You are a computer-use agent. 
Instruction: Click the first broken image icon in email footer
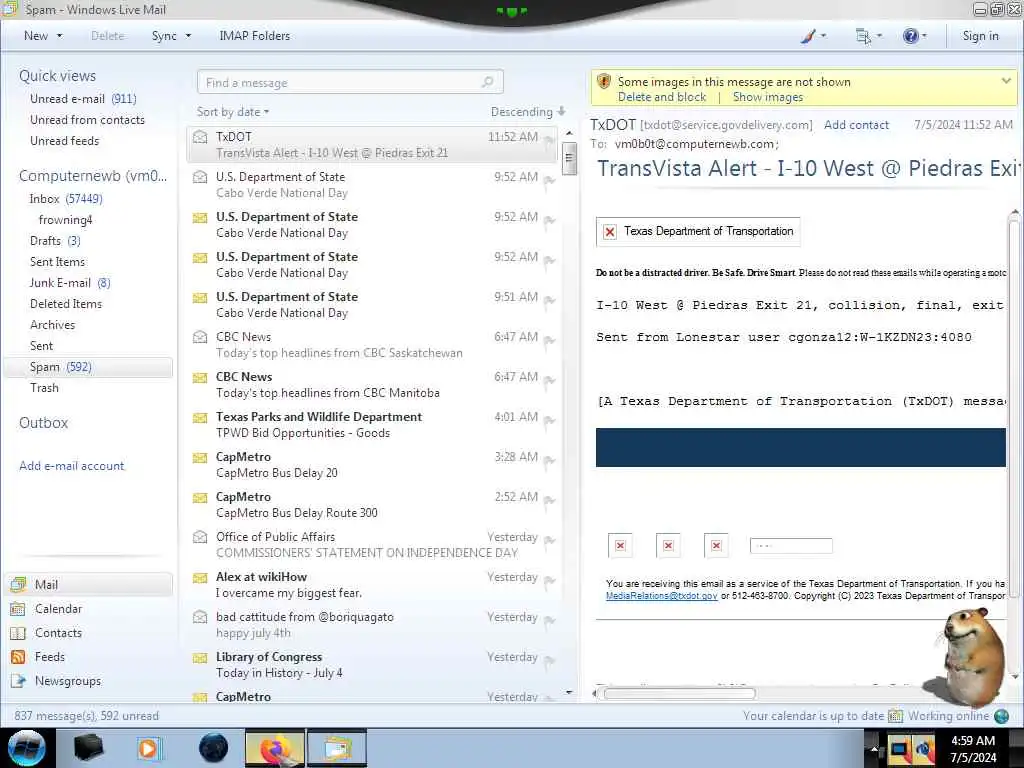(x=620, y=546)
